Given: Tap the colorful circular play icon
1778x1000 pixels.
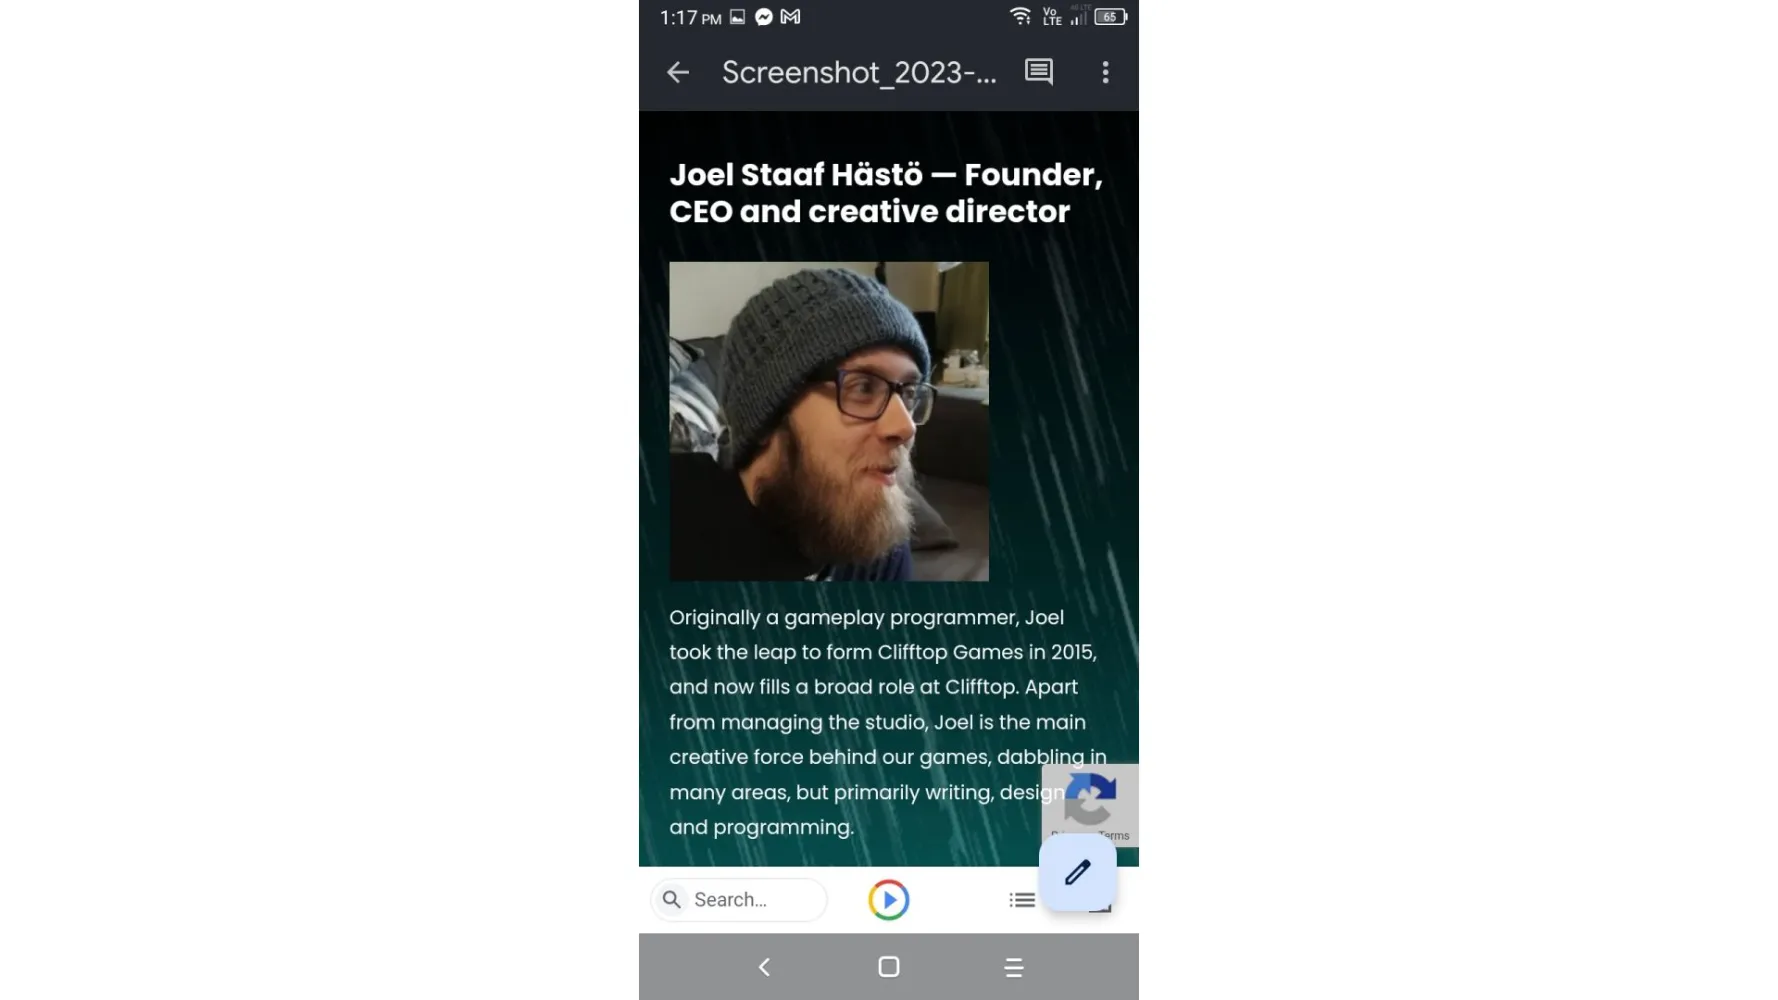Looking at the screenshot, I should pos(888,900).
